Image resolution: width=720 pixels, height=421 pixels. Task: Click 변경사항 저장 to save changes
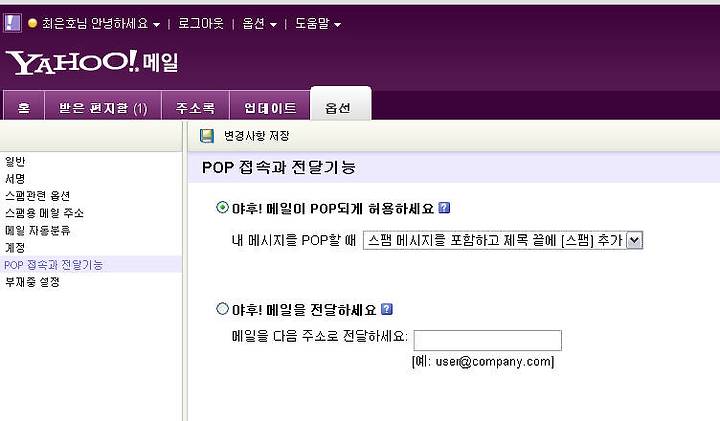coord(257,136)
